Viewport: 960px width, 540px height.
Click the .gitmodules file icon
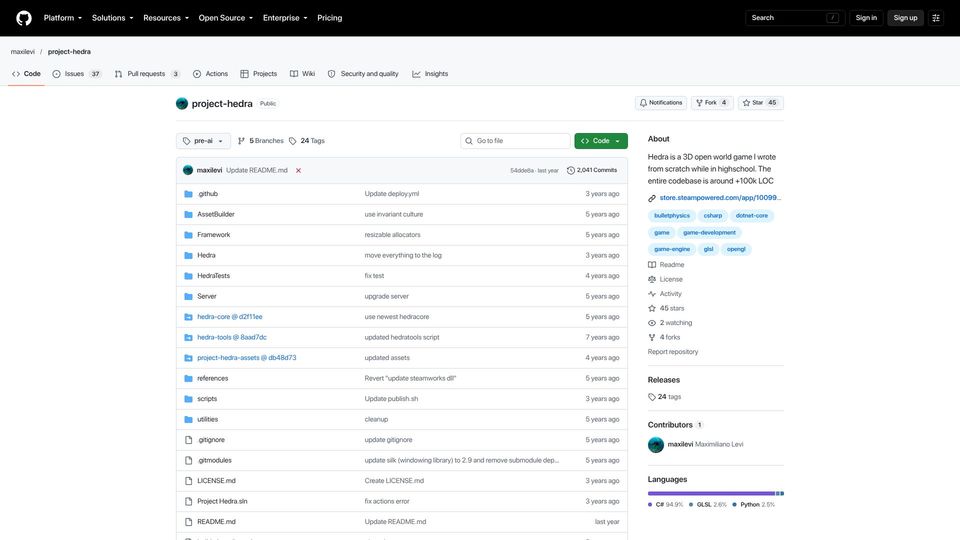point(189,460)
